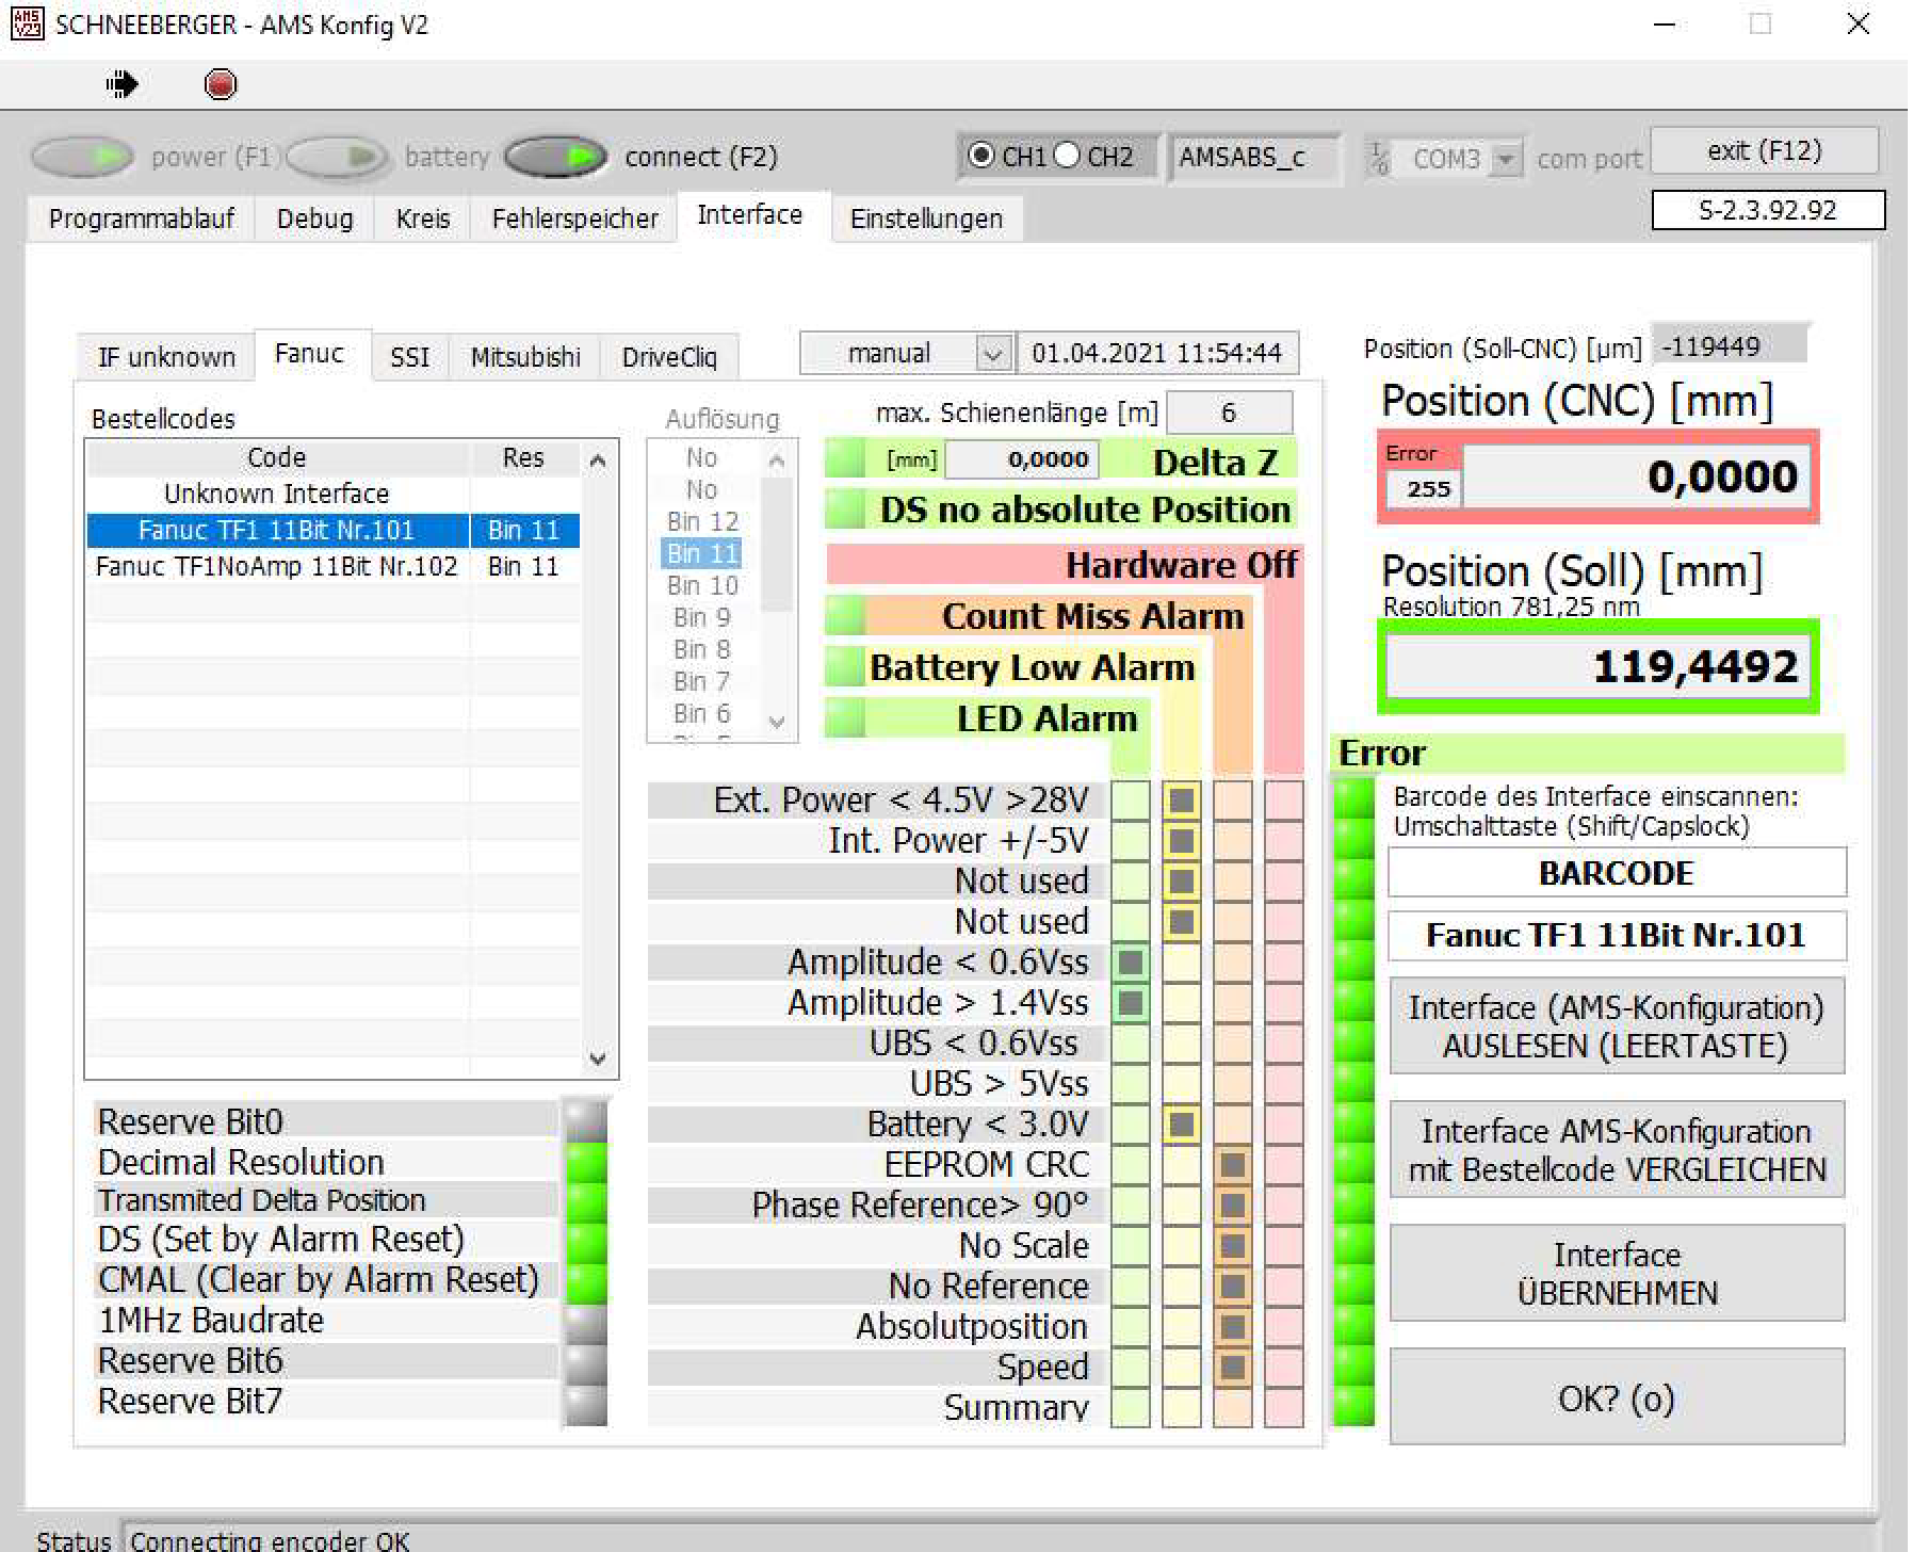Click the Decimal Resolution green status LED
The width and height of the screenshot is (1908, 1552).
[x=586, y=1162]
